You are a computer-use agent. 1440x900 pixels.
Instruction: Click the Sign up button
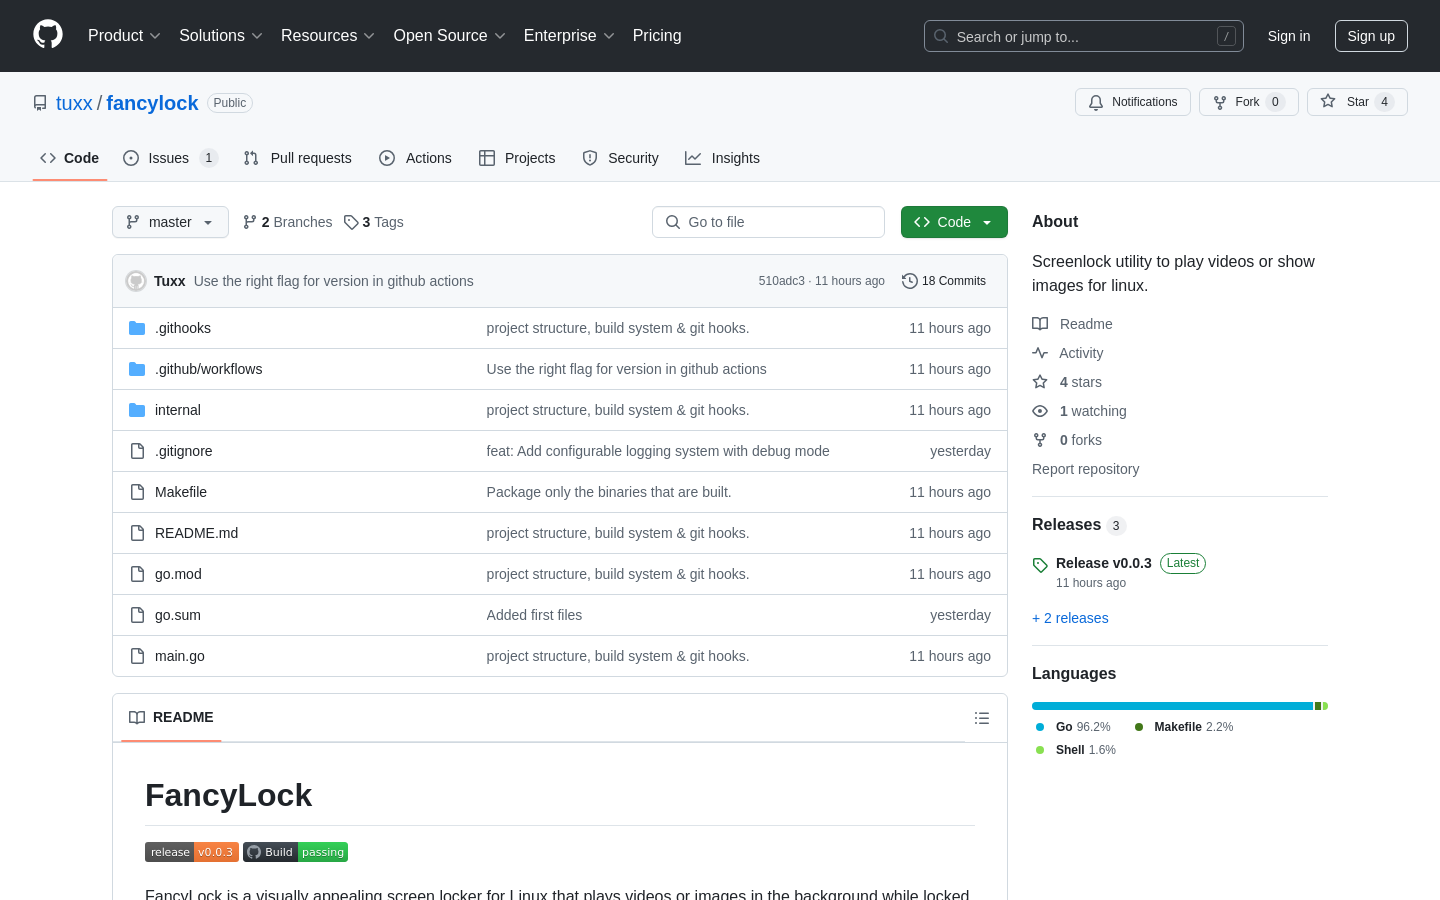1371,36
